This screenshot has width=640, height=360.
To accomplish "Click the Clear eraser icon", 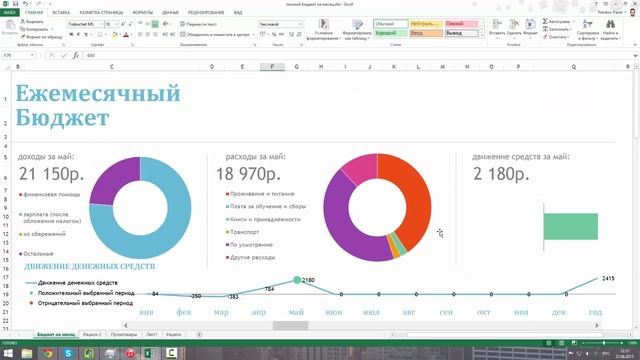I will (x=545, y=37).
